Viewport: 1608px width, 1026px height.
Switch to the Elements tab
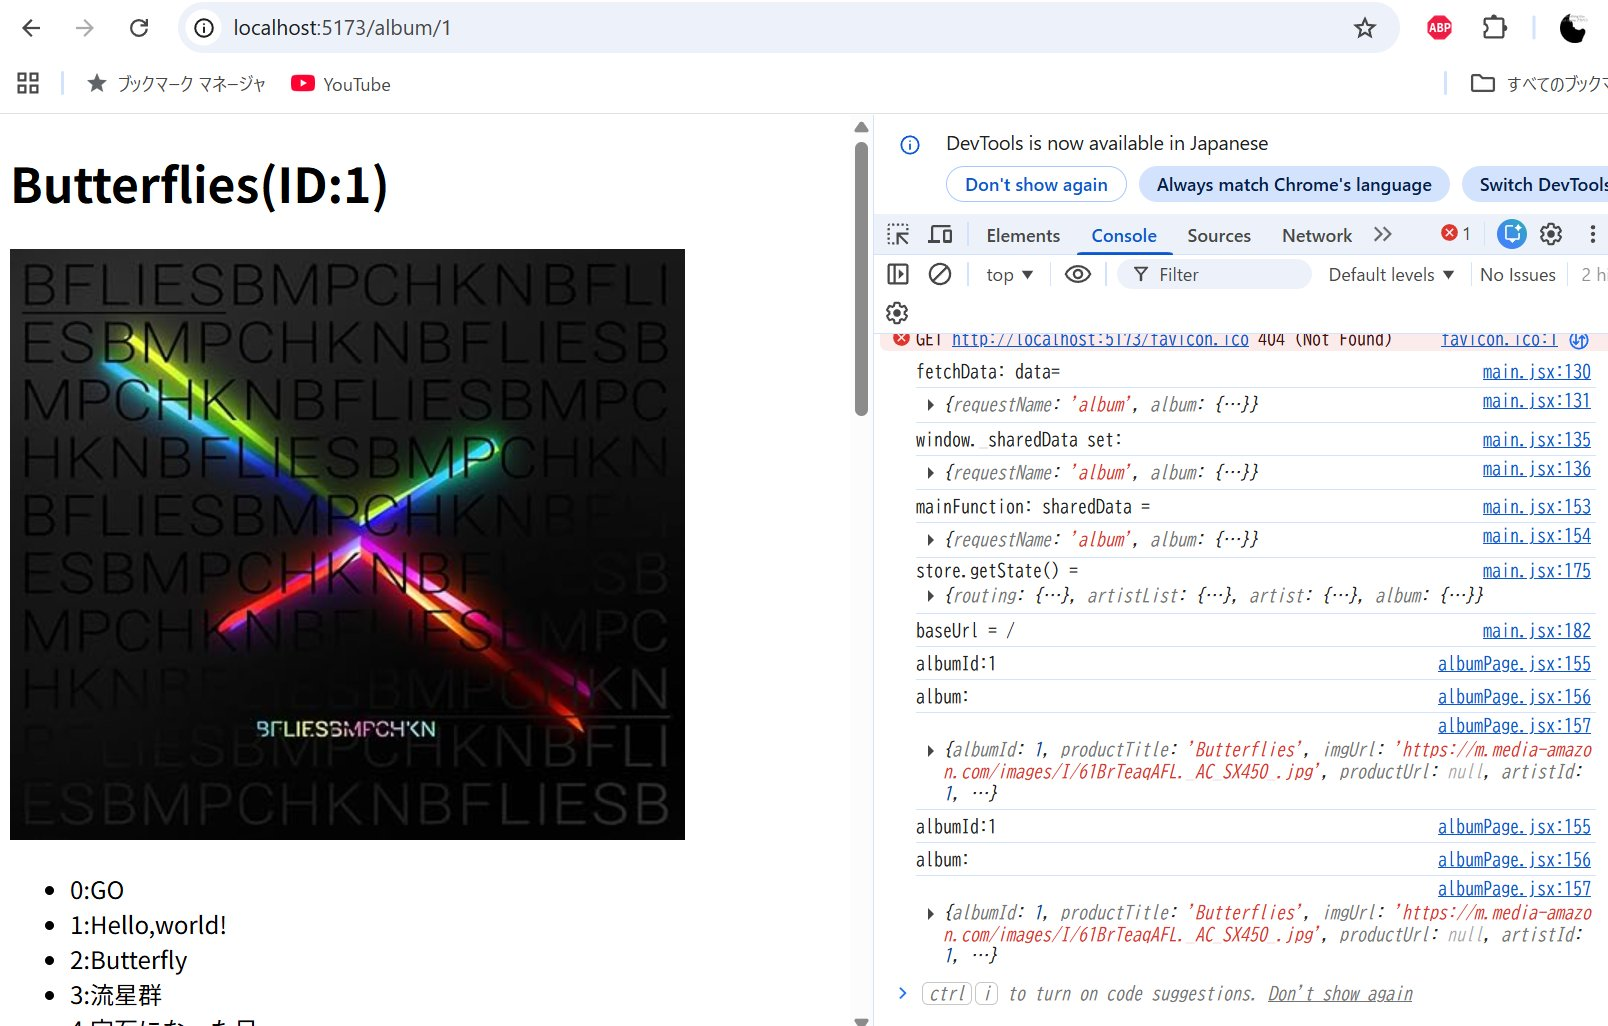point(1023,235)
